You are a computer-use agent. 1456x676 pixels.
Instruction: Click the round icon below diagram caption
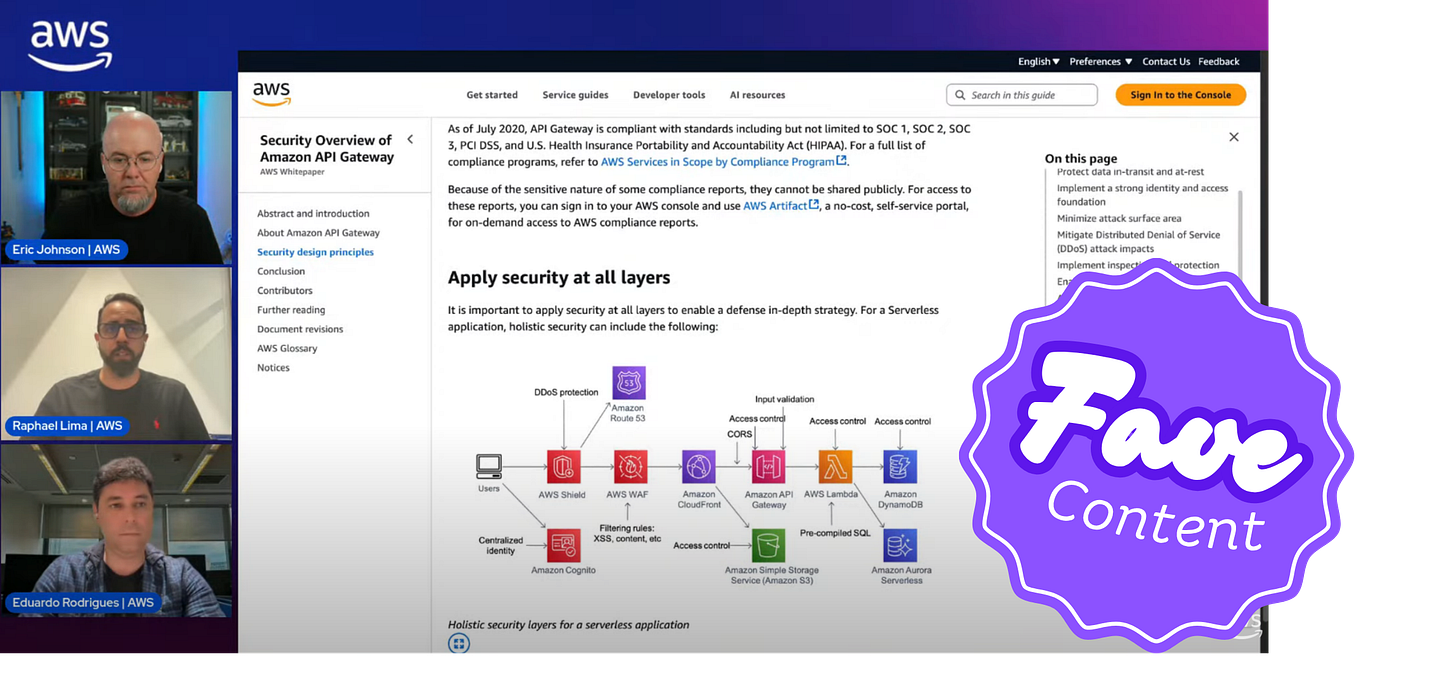tap(459, 643)
